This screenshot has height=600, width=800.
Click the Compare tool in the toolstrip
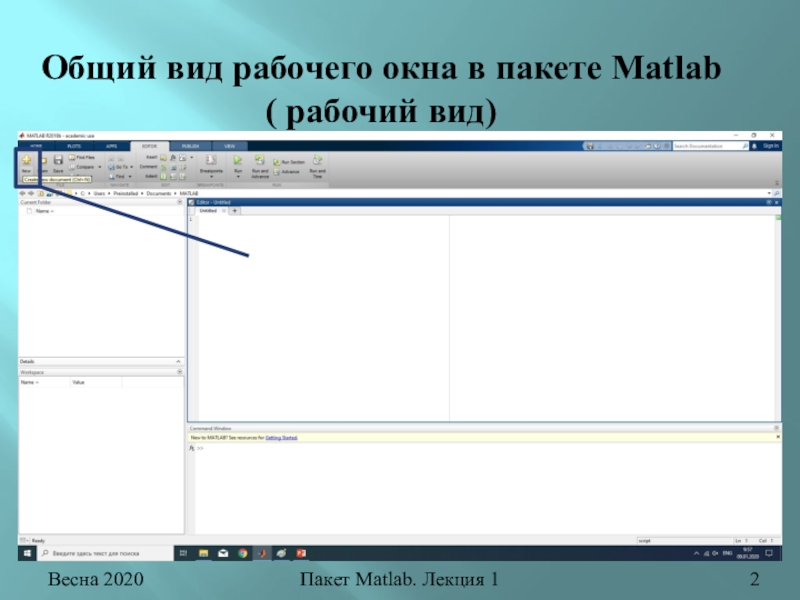tap(82, 167)
